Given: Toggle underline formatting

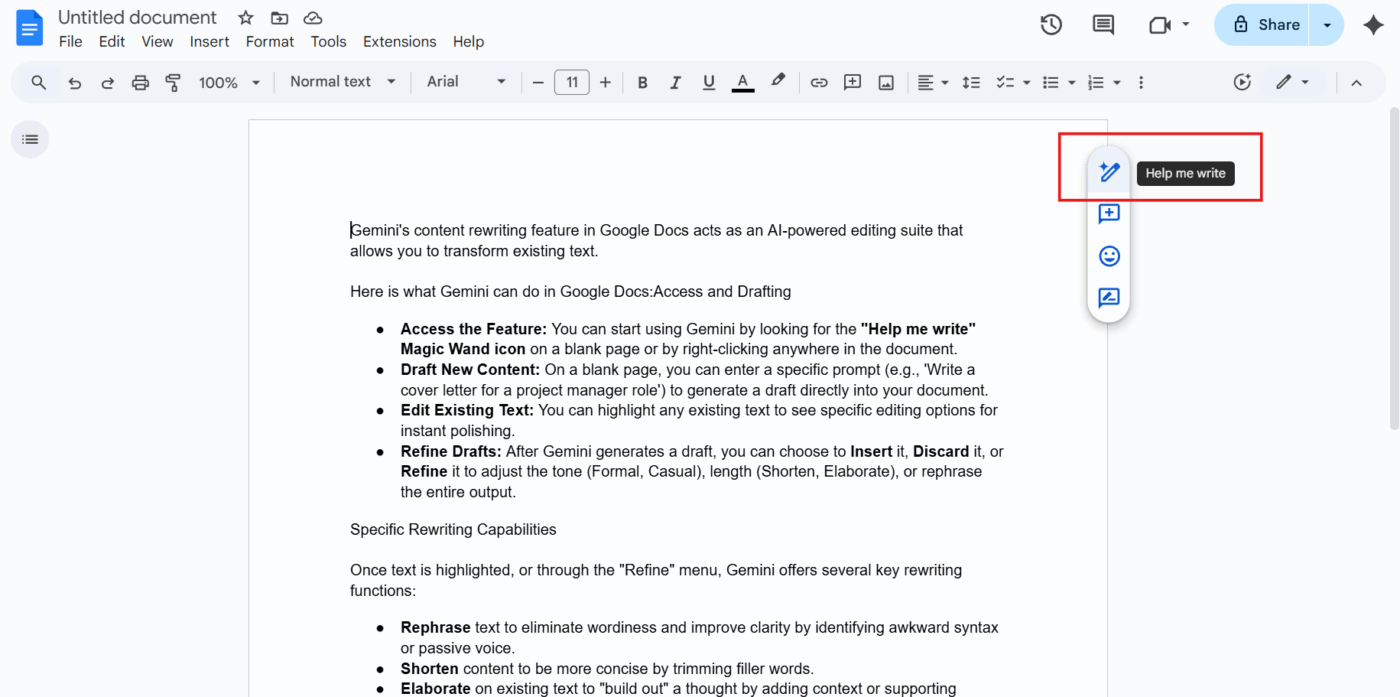Looking at the screenshot, I should click(708, 82).
